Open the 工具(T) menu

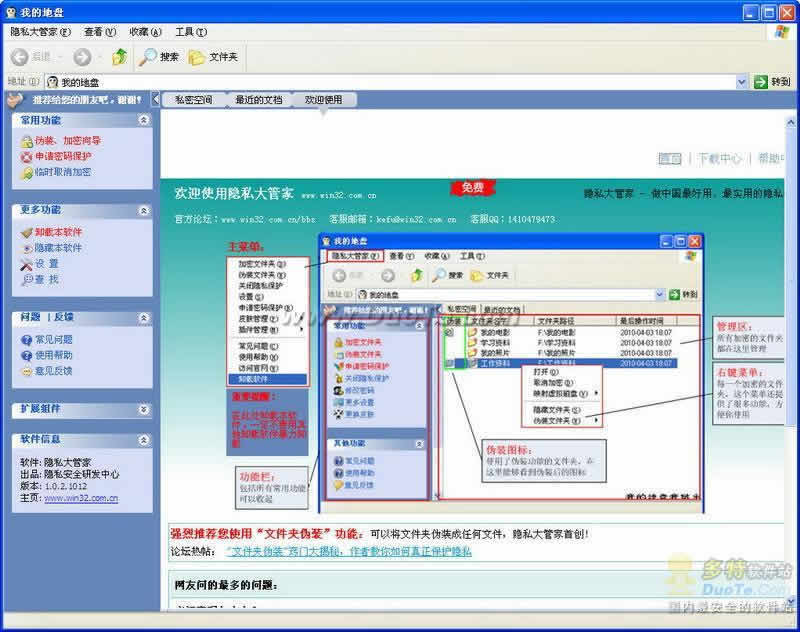pyautogui.click(x=191, y=32)
